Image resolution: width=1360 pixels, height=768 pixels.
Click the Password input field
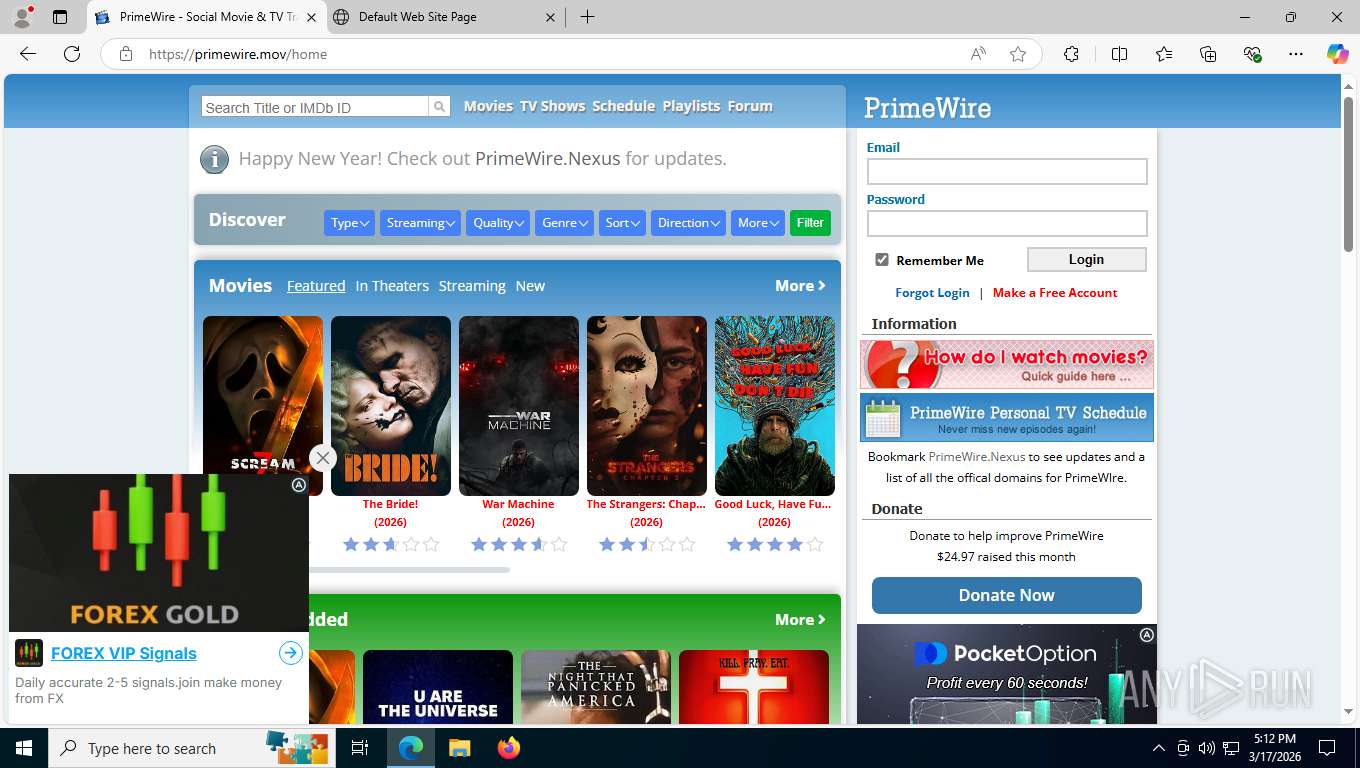[x=1007, y=223]
